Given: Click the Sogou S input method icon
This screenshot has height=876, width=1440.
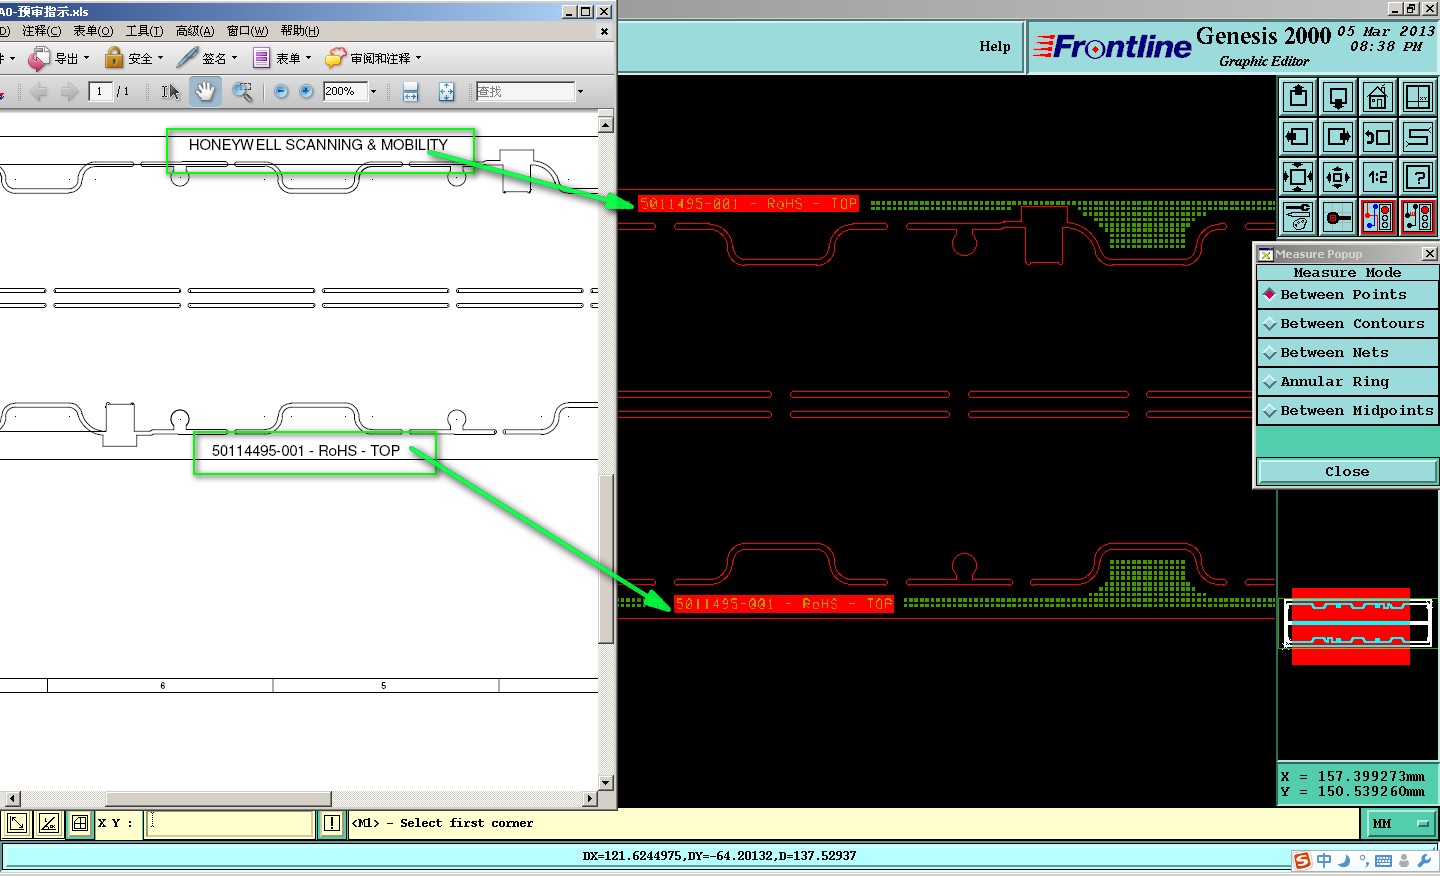Looking at the screenshot, I should click(x=1302, y=861).
